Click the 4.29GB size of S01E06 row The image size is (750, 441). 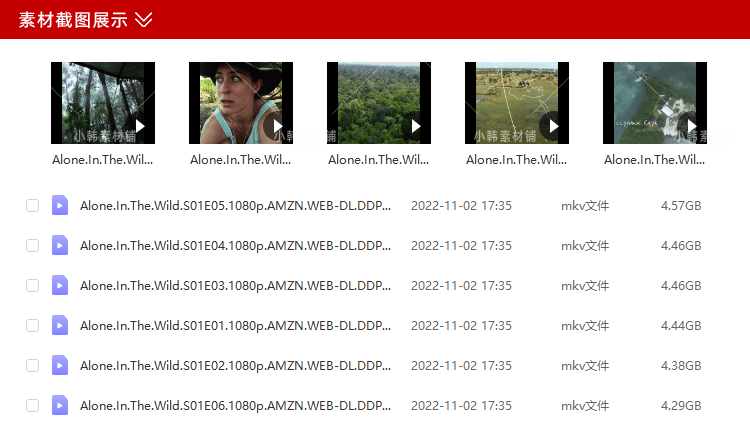click(681, 406)
